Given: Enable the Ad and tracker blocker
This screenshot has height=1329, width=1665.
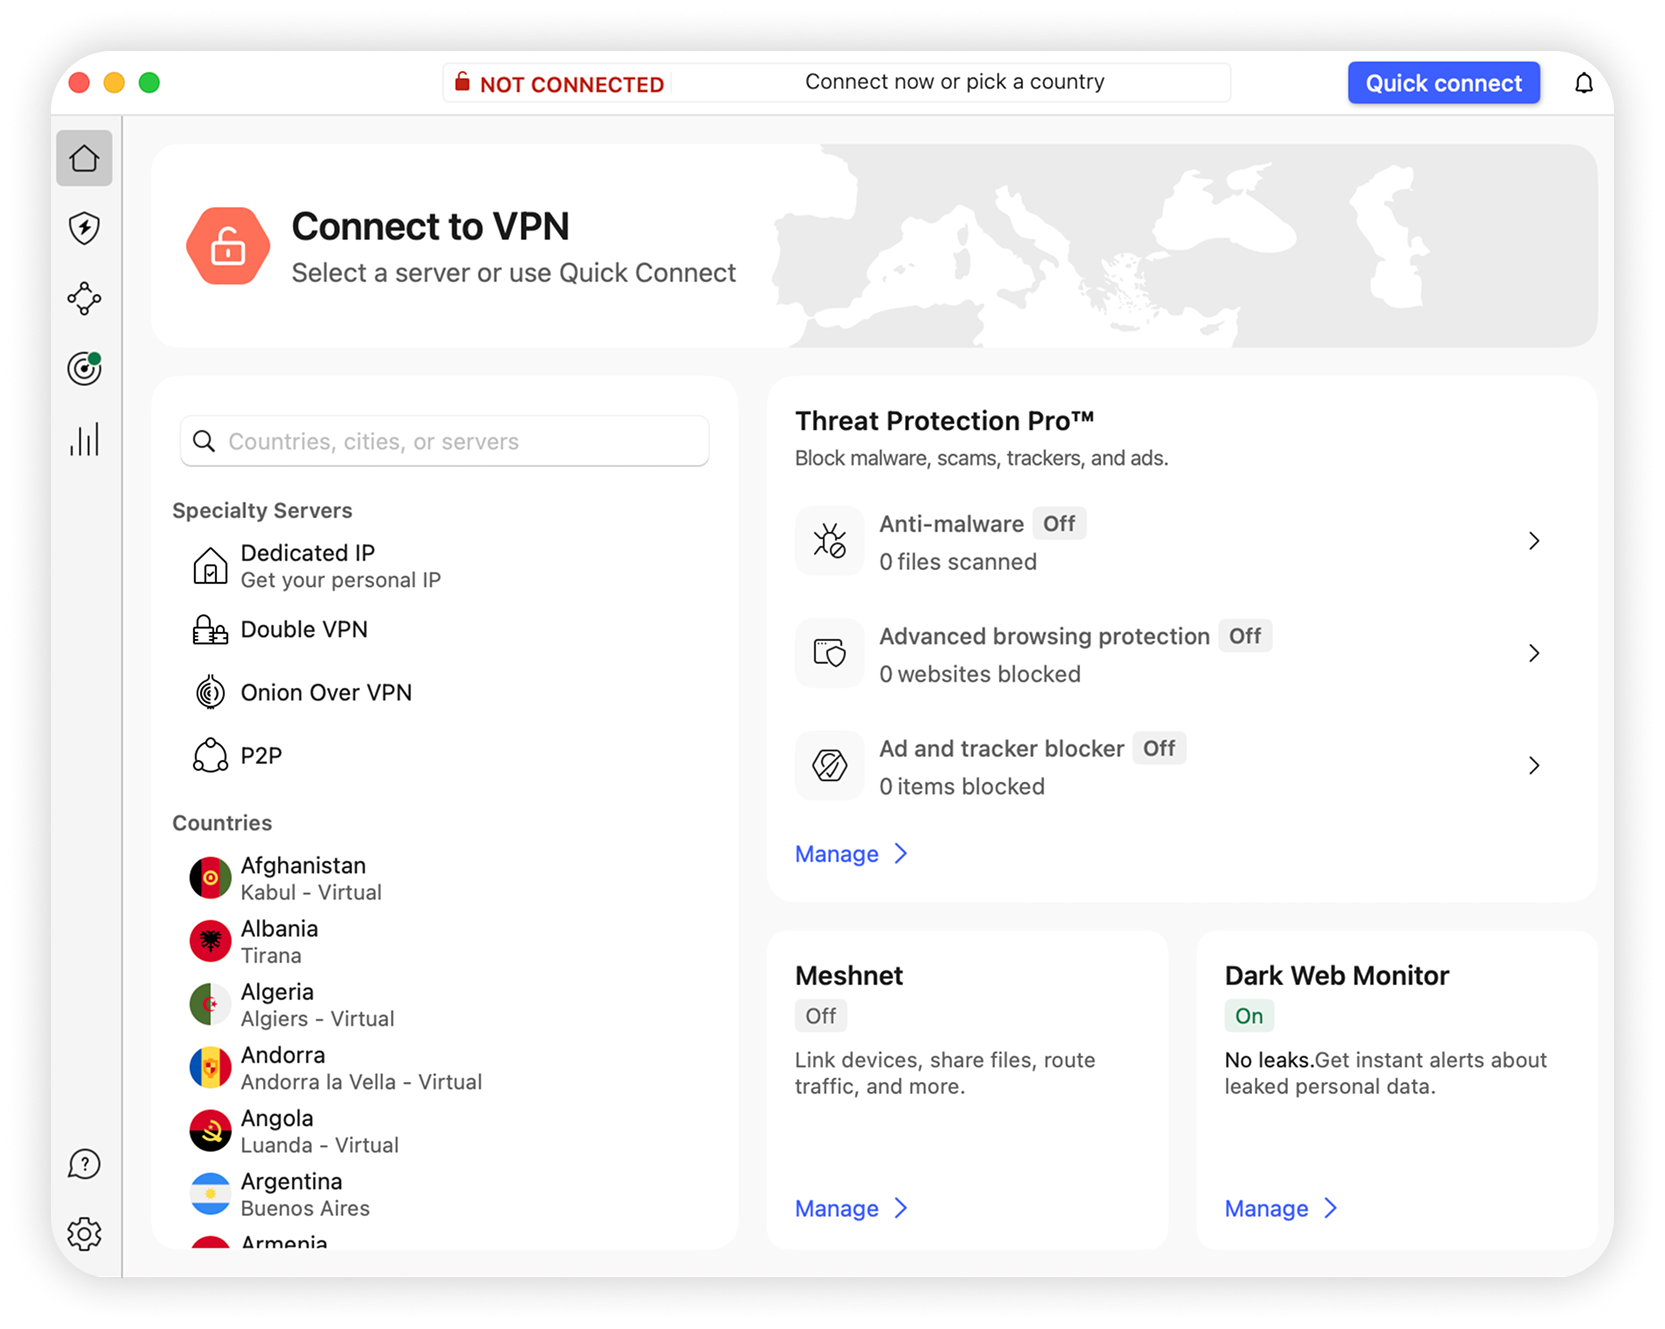Looking at the screenshot, I should pos(1159,748).
